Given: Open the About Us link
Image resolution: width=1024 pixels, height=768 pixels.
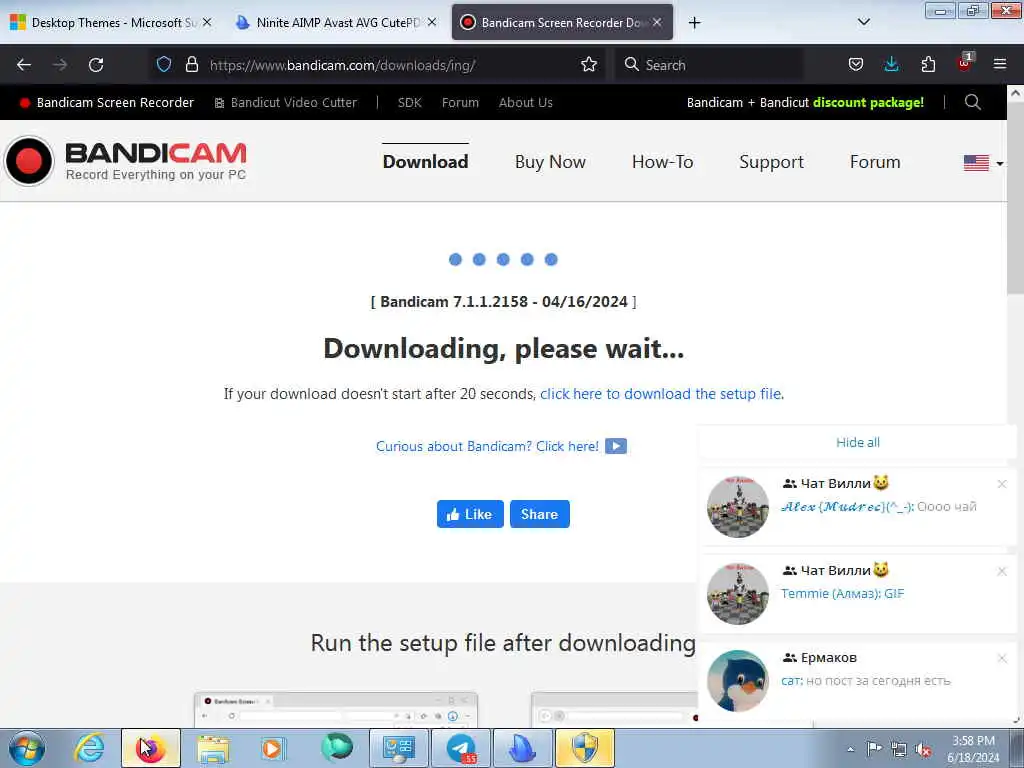Looking at the screenshot, I should [526, 103].
